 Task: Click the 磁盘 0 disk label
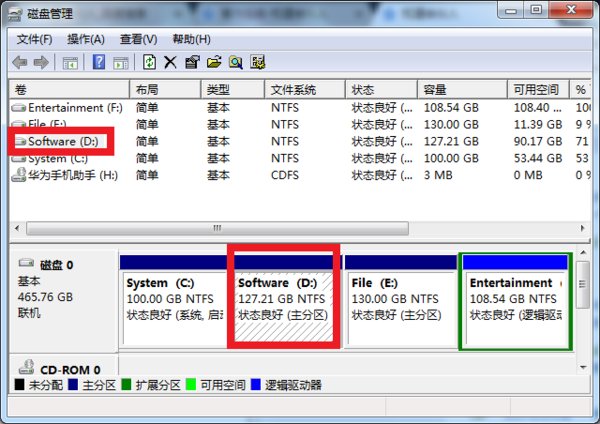56,265
